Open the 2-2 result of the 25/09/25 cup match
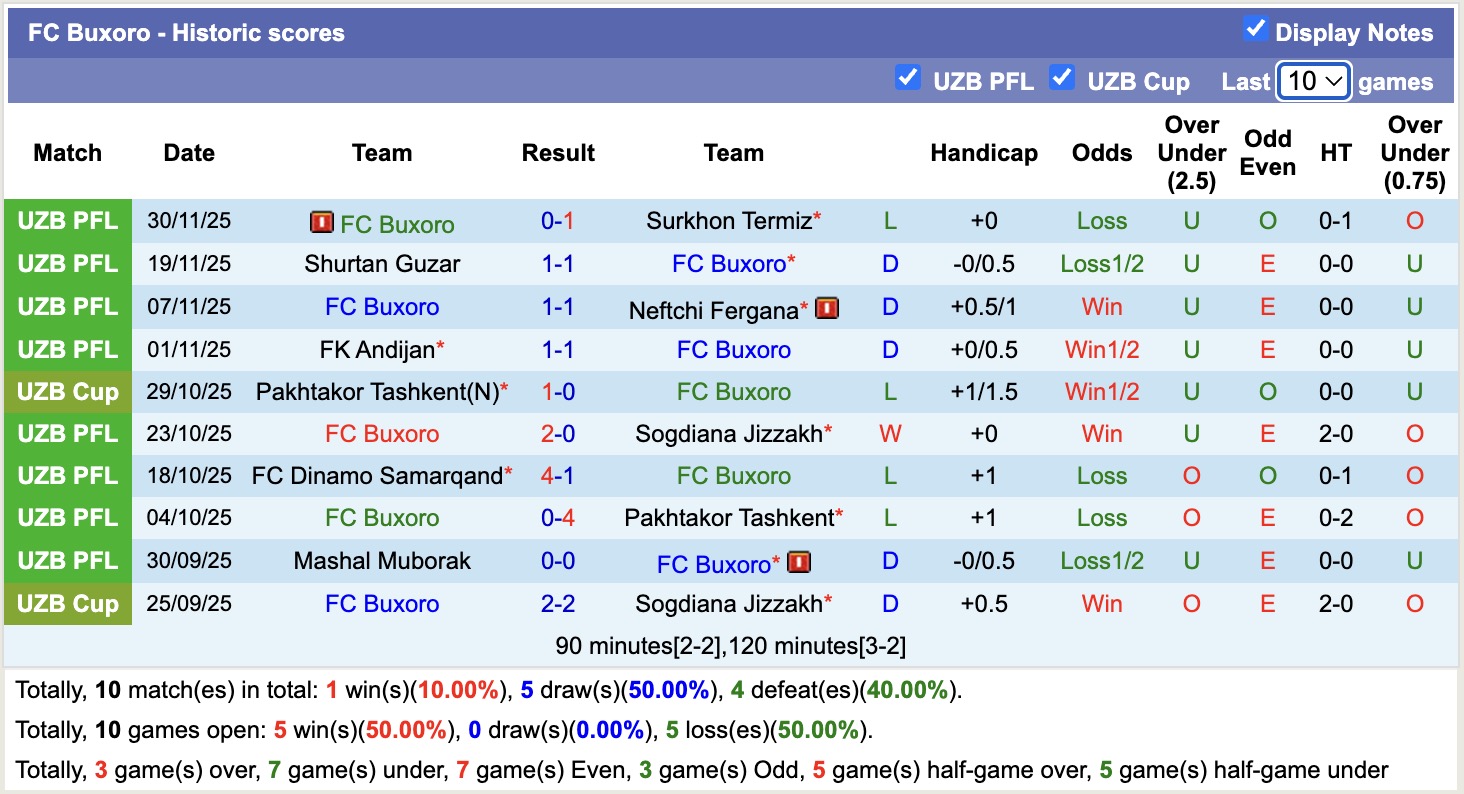The image size is (1464, 794). tap(557, 604)
